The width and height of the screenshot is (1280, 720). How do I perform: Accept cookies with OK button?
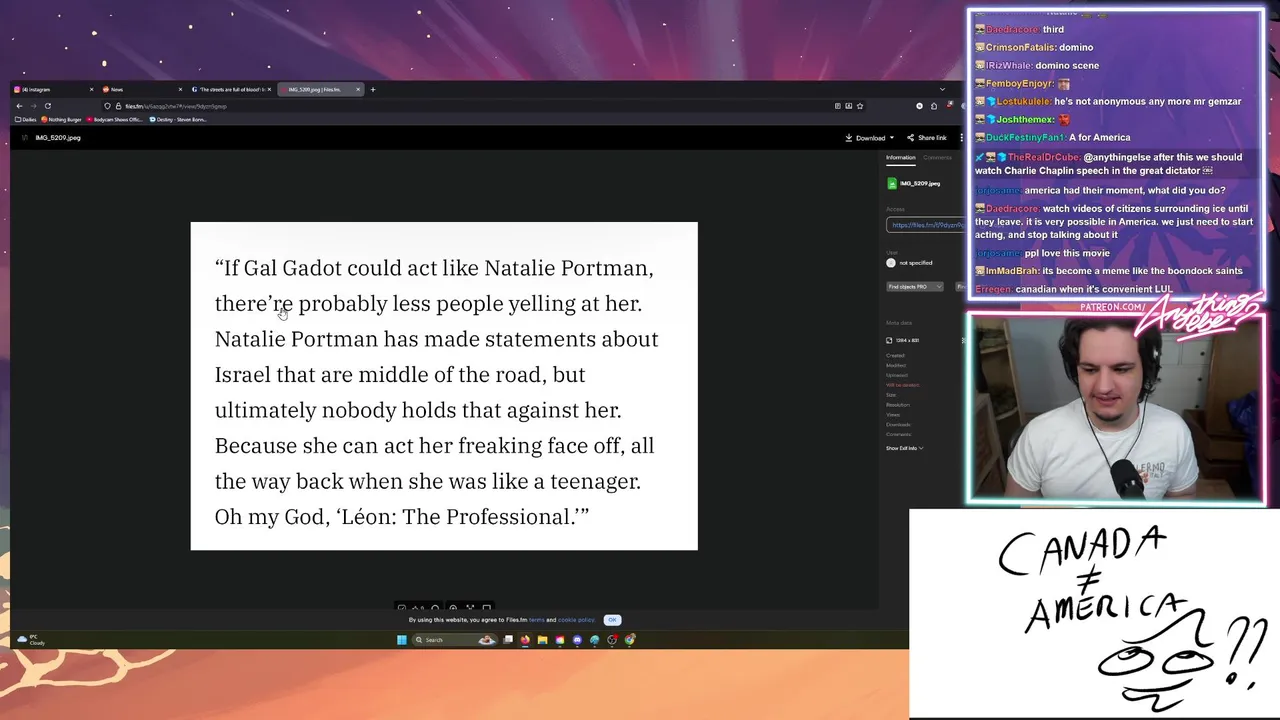[x=612, y=620]
